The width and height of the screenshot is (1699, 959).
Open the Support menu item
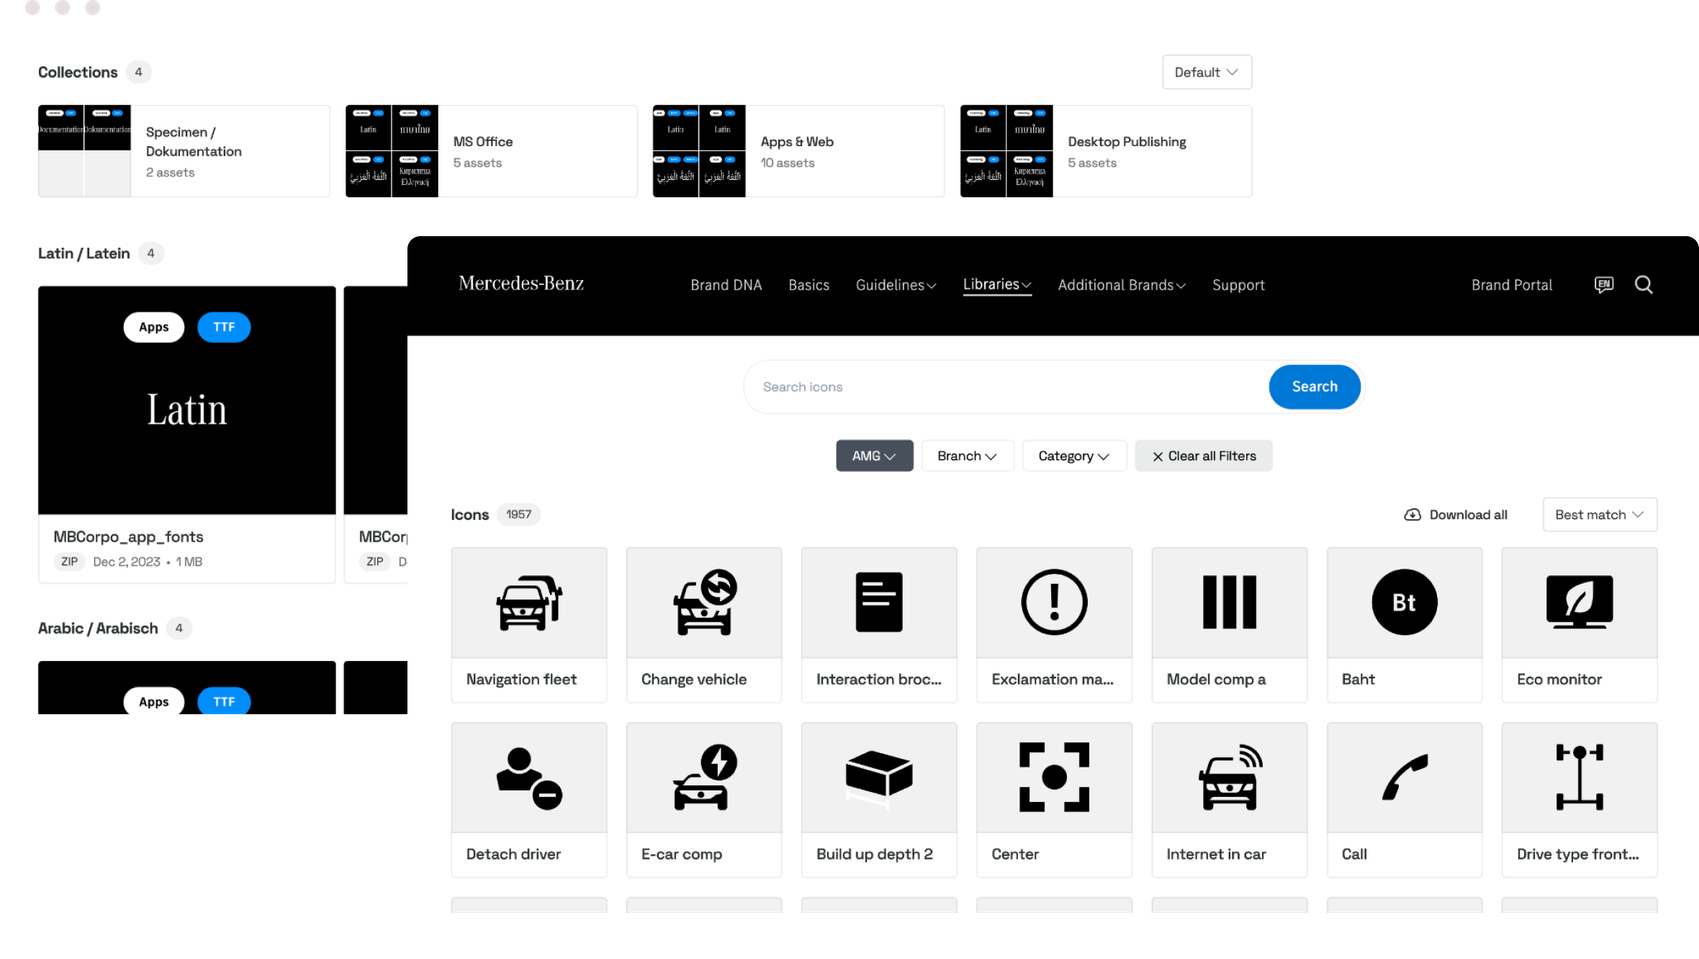(x=1238, y=285)
